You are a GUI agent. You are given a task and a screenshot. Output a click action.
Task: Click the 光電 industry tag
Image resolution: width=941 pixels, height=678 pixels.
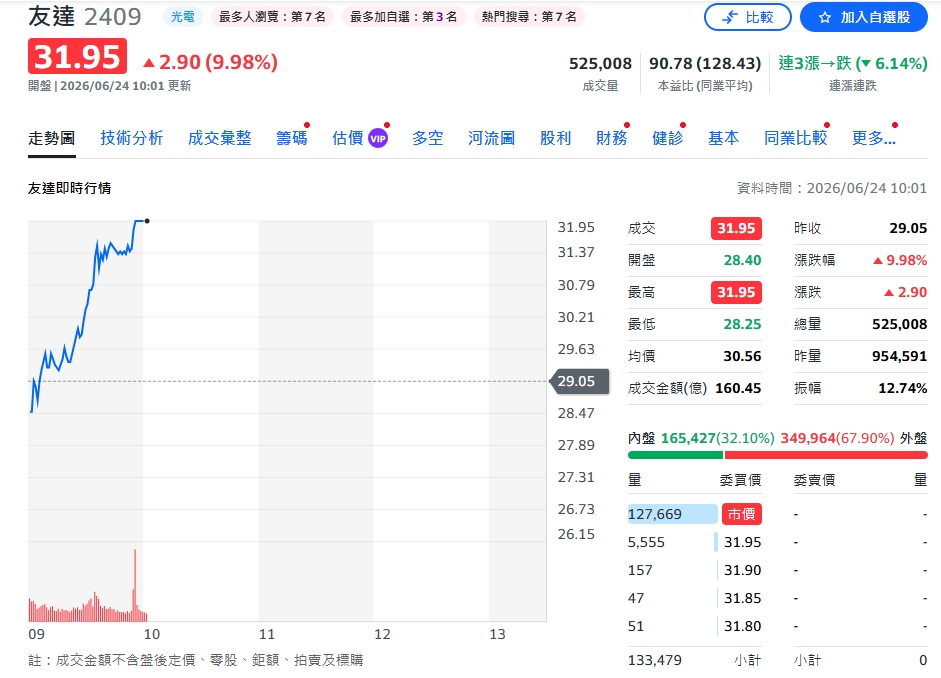(182, 17)
